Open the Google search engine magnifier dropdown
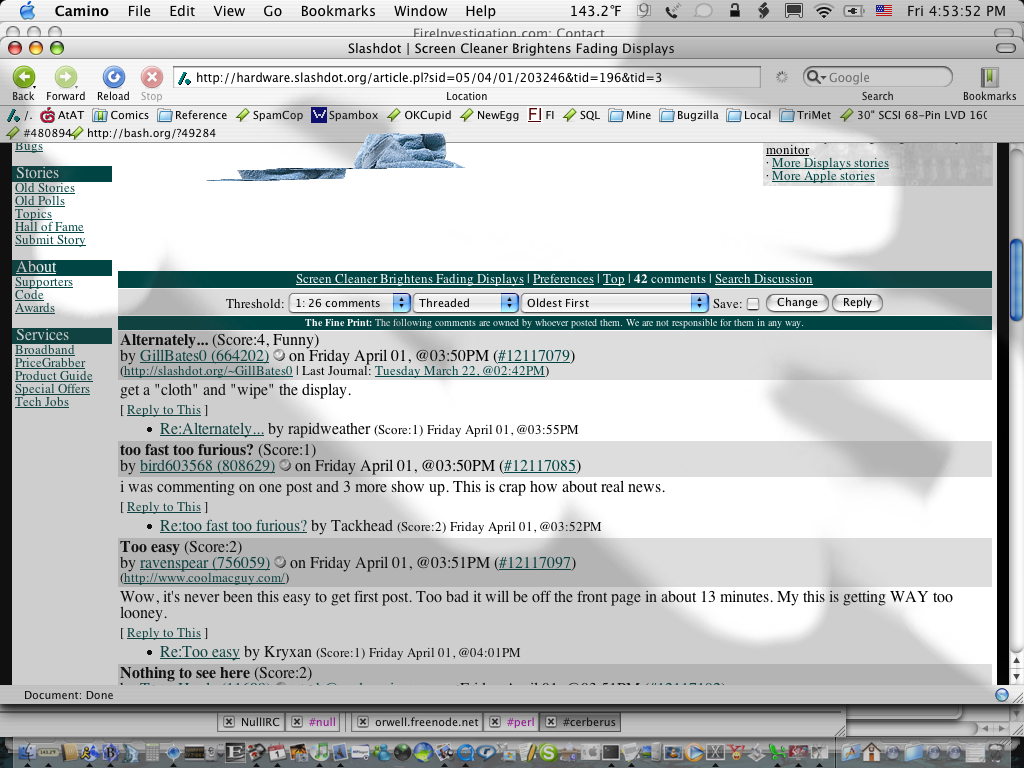The width and height of the screenshot is (1024, 768). [816, 77]
